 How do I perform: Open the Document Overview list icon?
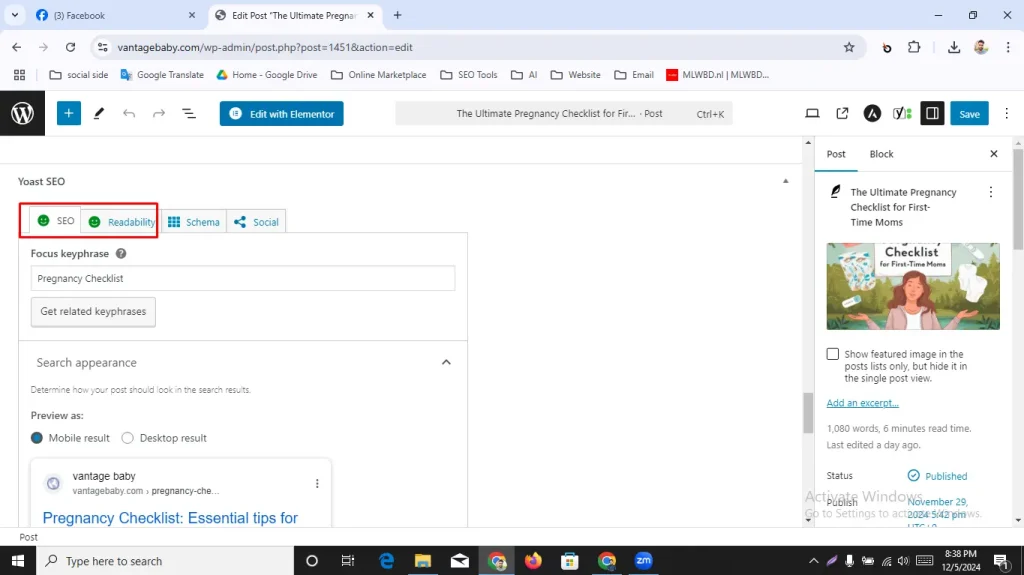point(189,113)
